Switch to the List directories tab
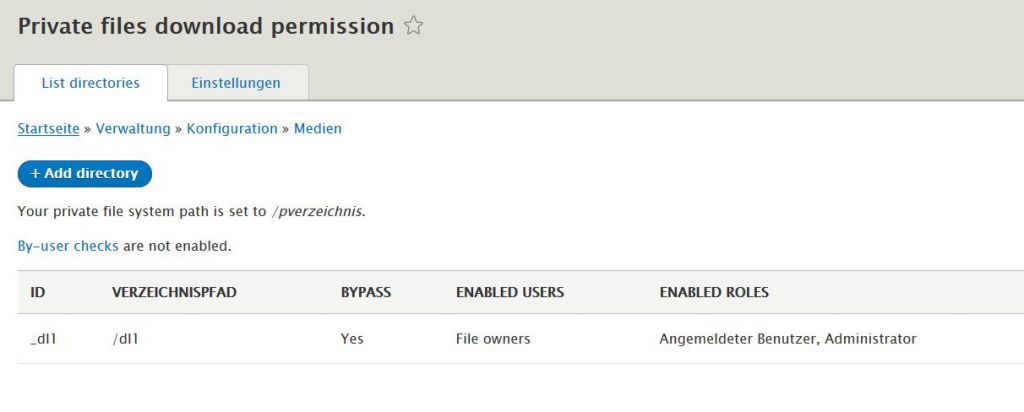The height and width of the screenshot is (412, 1024). point(90,83)
